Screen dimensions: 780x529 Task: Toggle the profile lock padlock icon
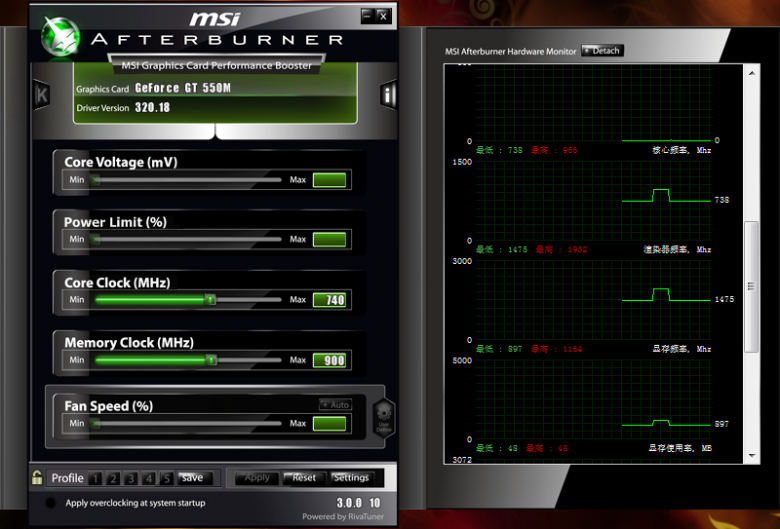[x=37, y=478]
